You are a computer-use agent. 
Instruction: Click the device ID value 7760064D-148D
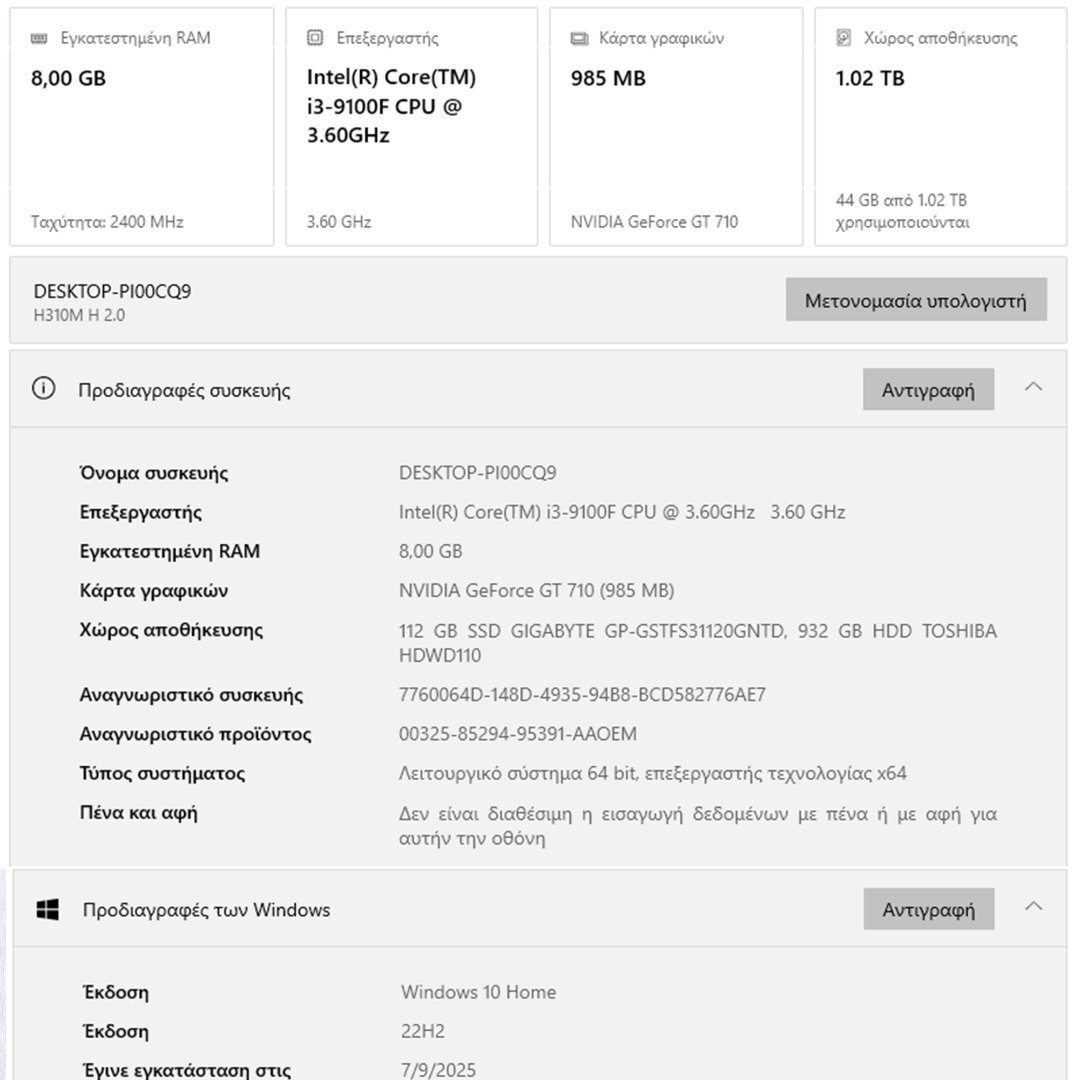pos(582,694)
